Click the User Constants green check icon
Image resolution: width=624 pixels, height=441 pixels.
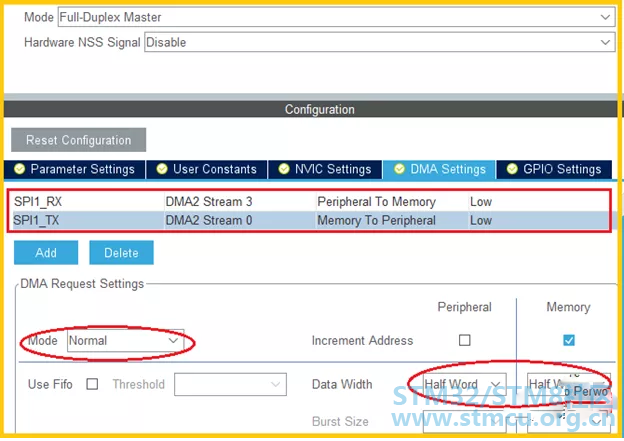(162, 169)
